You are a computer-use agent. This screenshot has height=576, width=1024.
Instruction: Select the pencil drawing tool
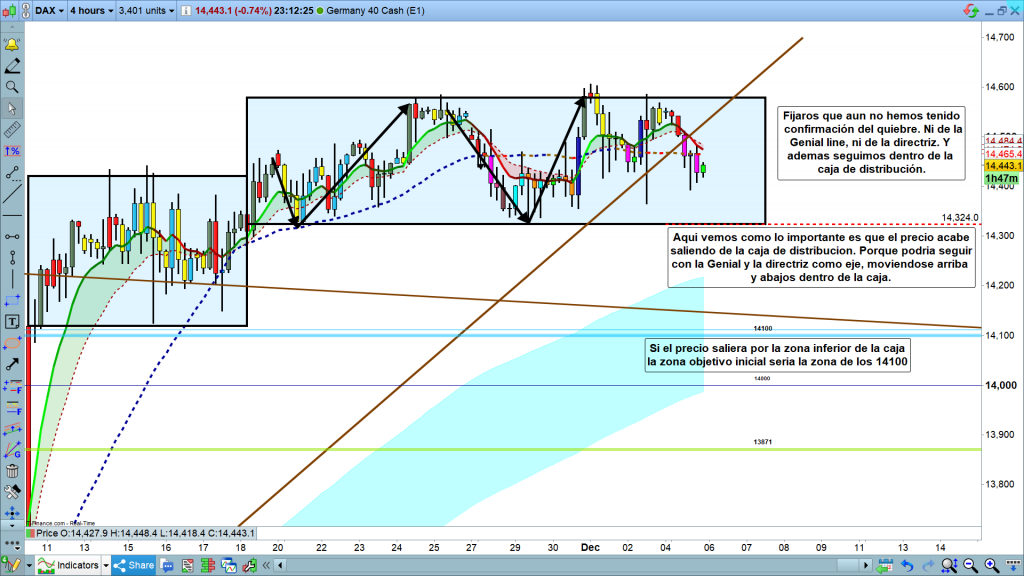tap(13, 66)
